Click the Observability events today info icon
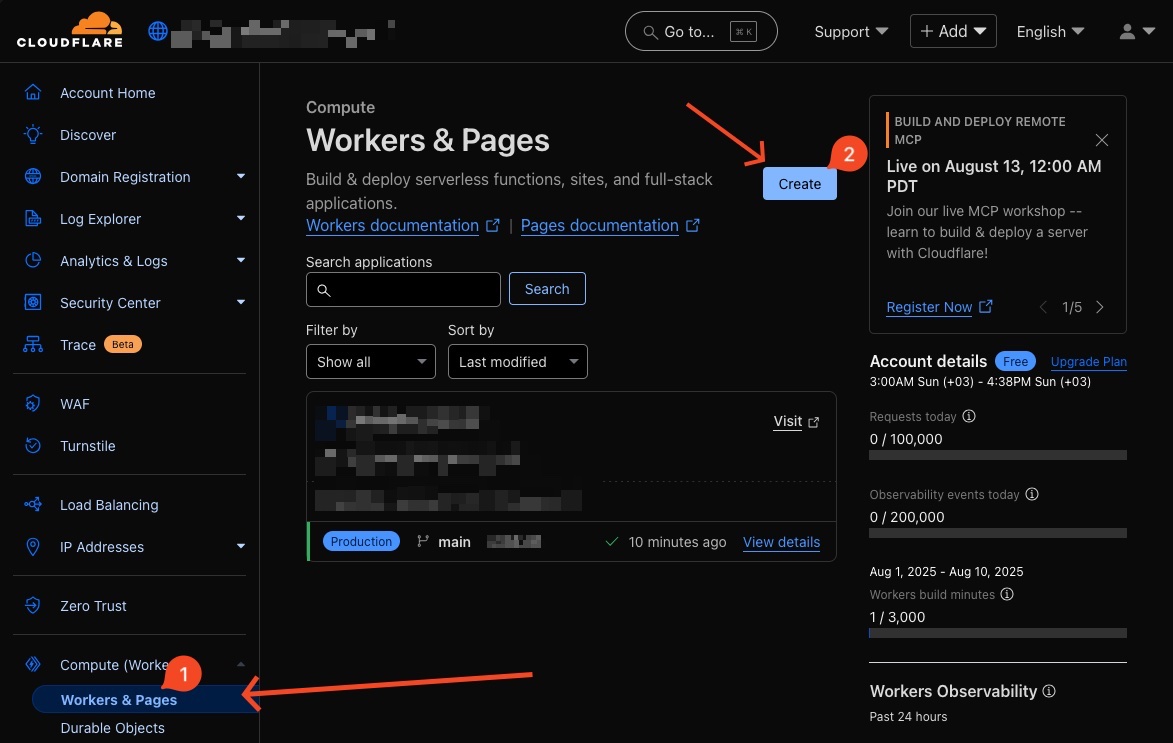 (x=1032, y=494)
